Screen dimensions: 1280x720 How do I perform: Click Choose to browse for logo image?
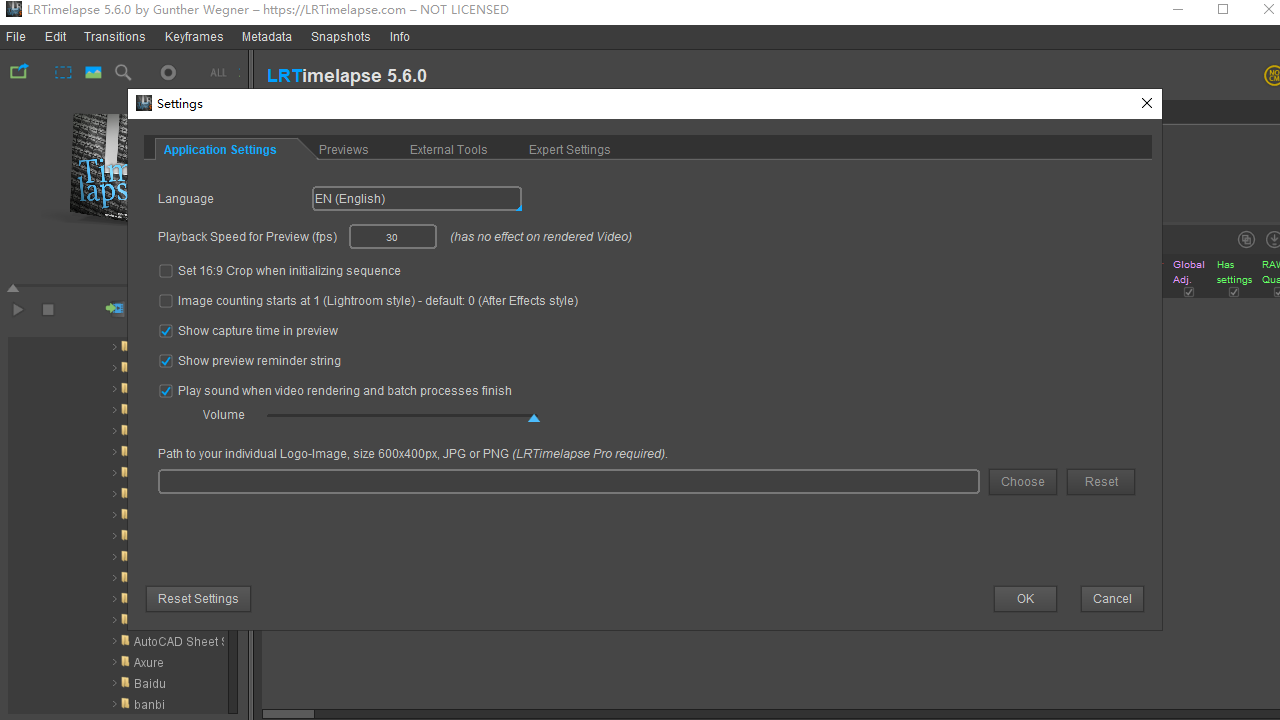click(1022, 482)
